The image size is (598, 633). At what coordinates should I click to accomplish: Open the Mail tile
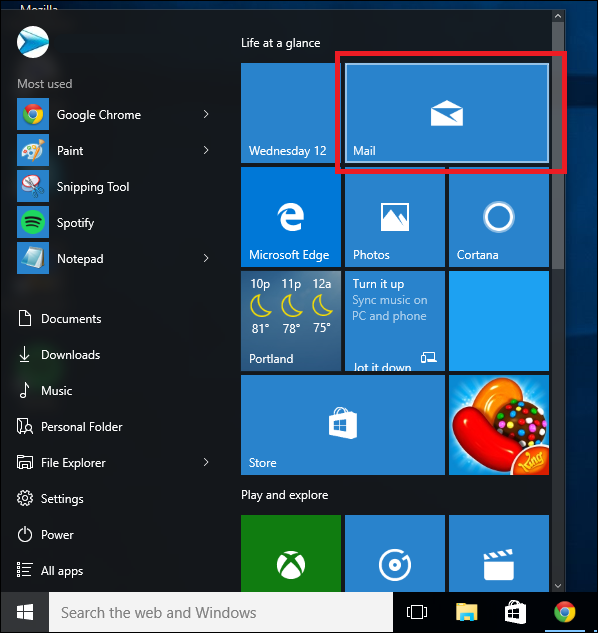click(x=447, y=113)
